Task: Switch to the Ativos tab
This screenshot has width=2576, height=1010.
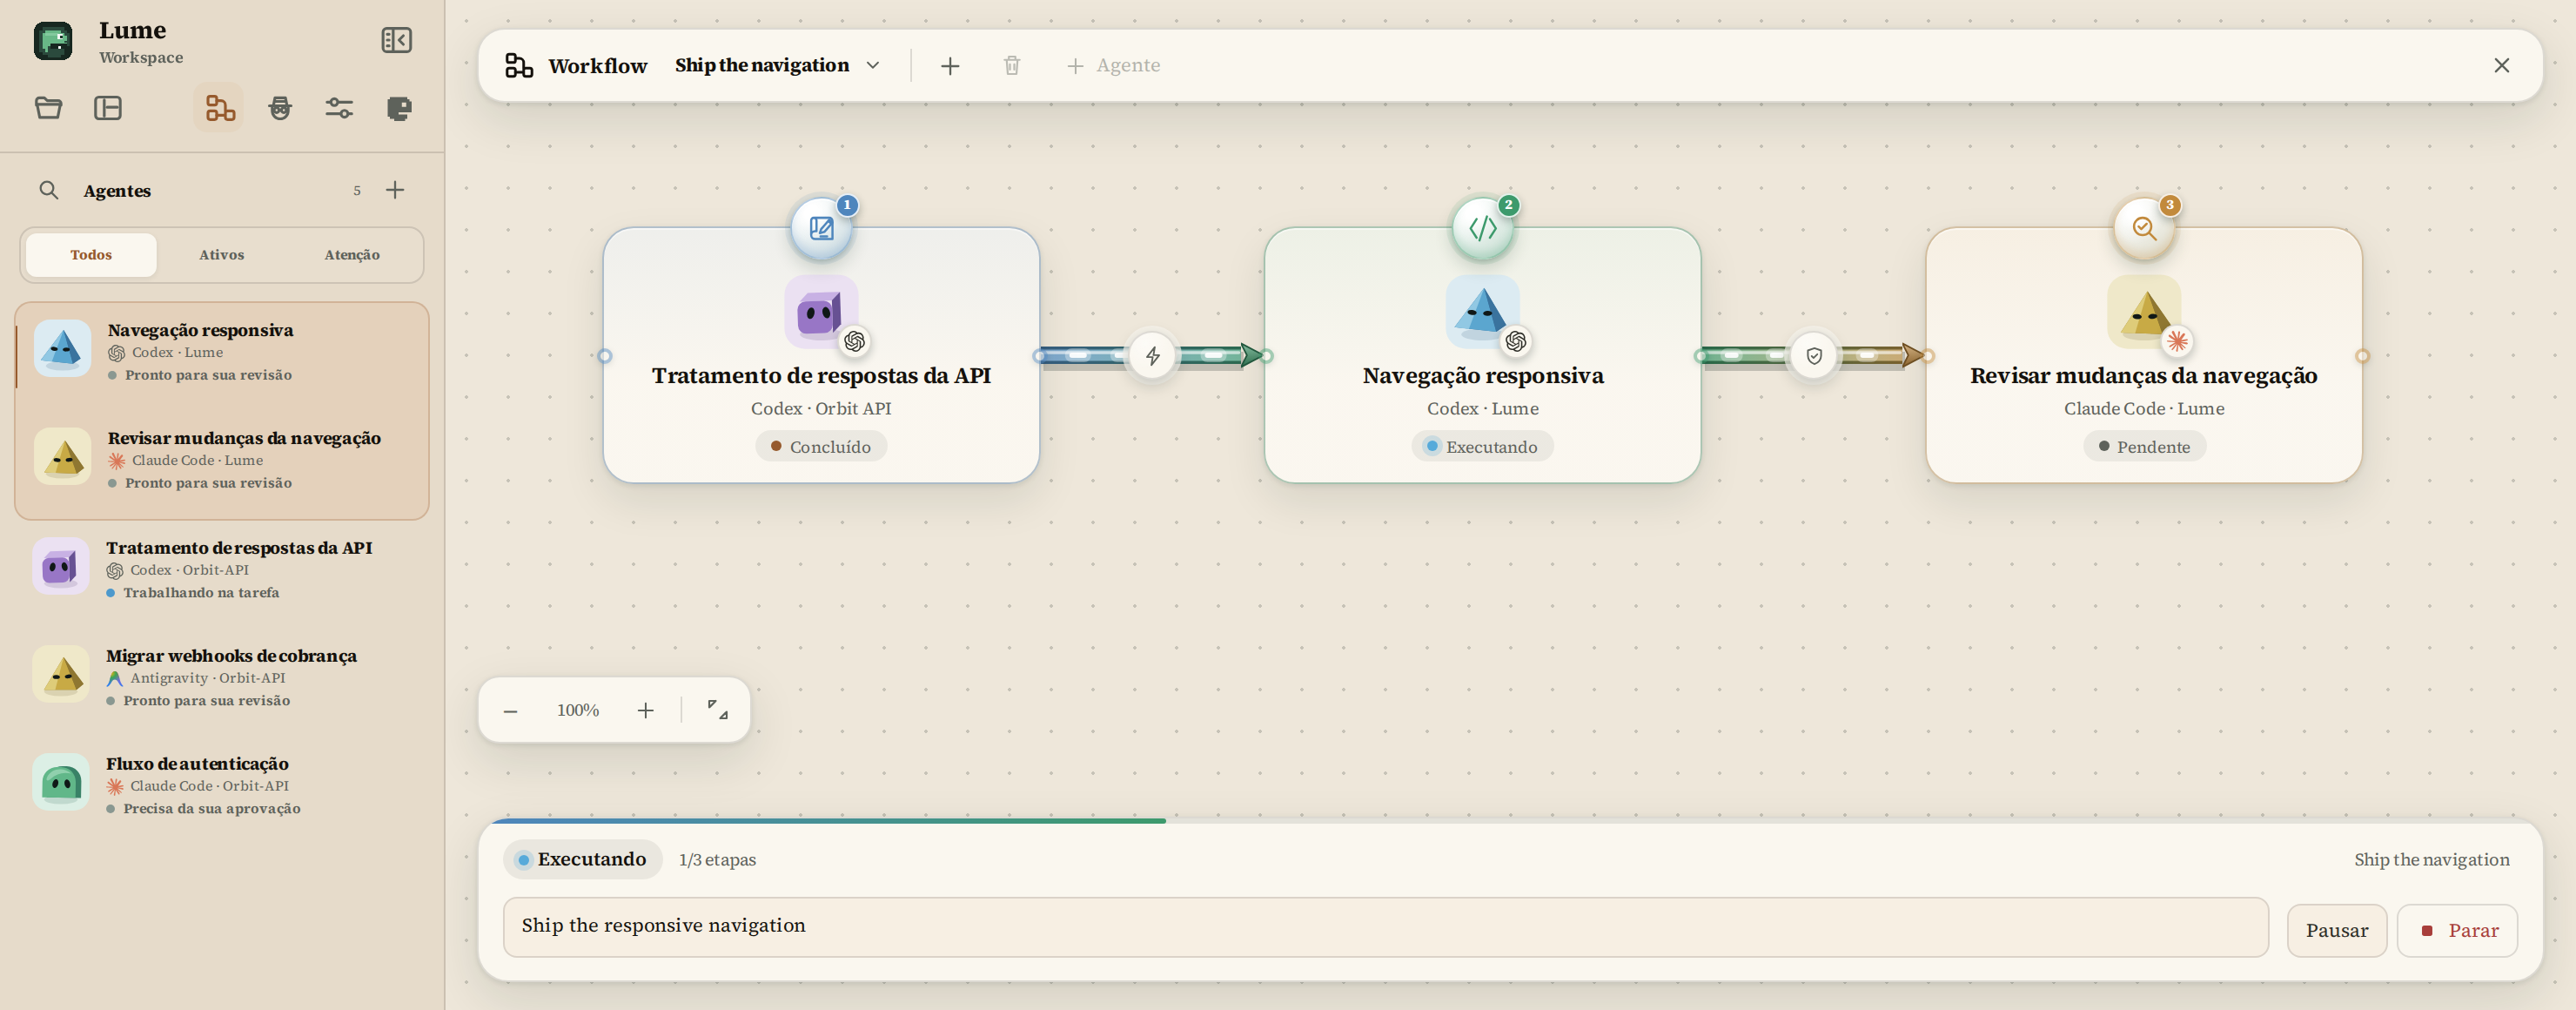Action: (221, 255)
